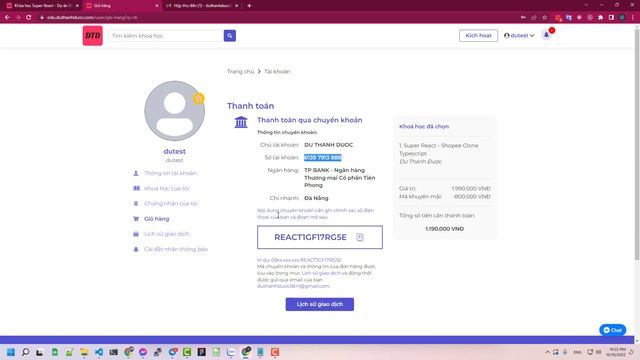Show hidden system tray icons
This screenshot has height=360, width=640.
click(547, 352)
